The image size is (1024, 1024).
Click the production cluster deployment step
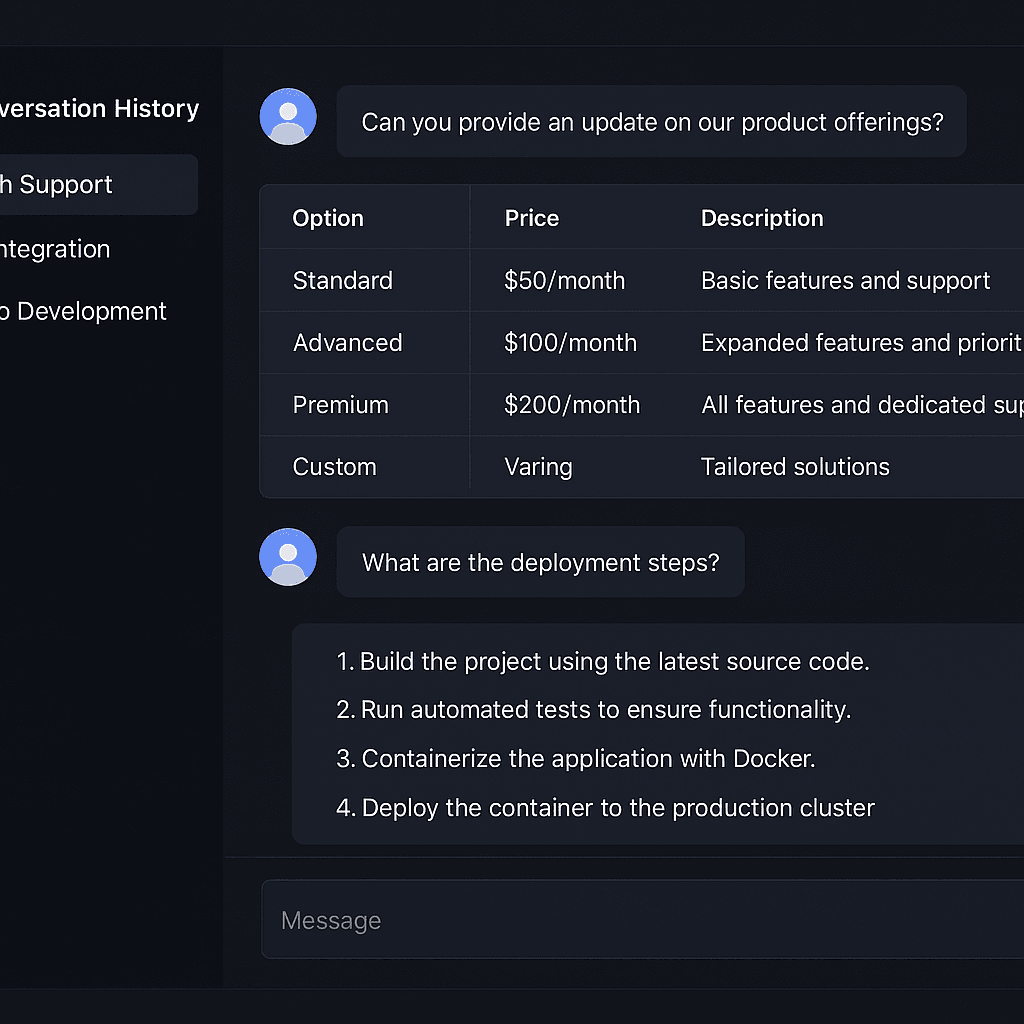pyautogui.click(x=604, y=807)
